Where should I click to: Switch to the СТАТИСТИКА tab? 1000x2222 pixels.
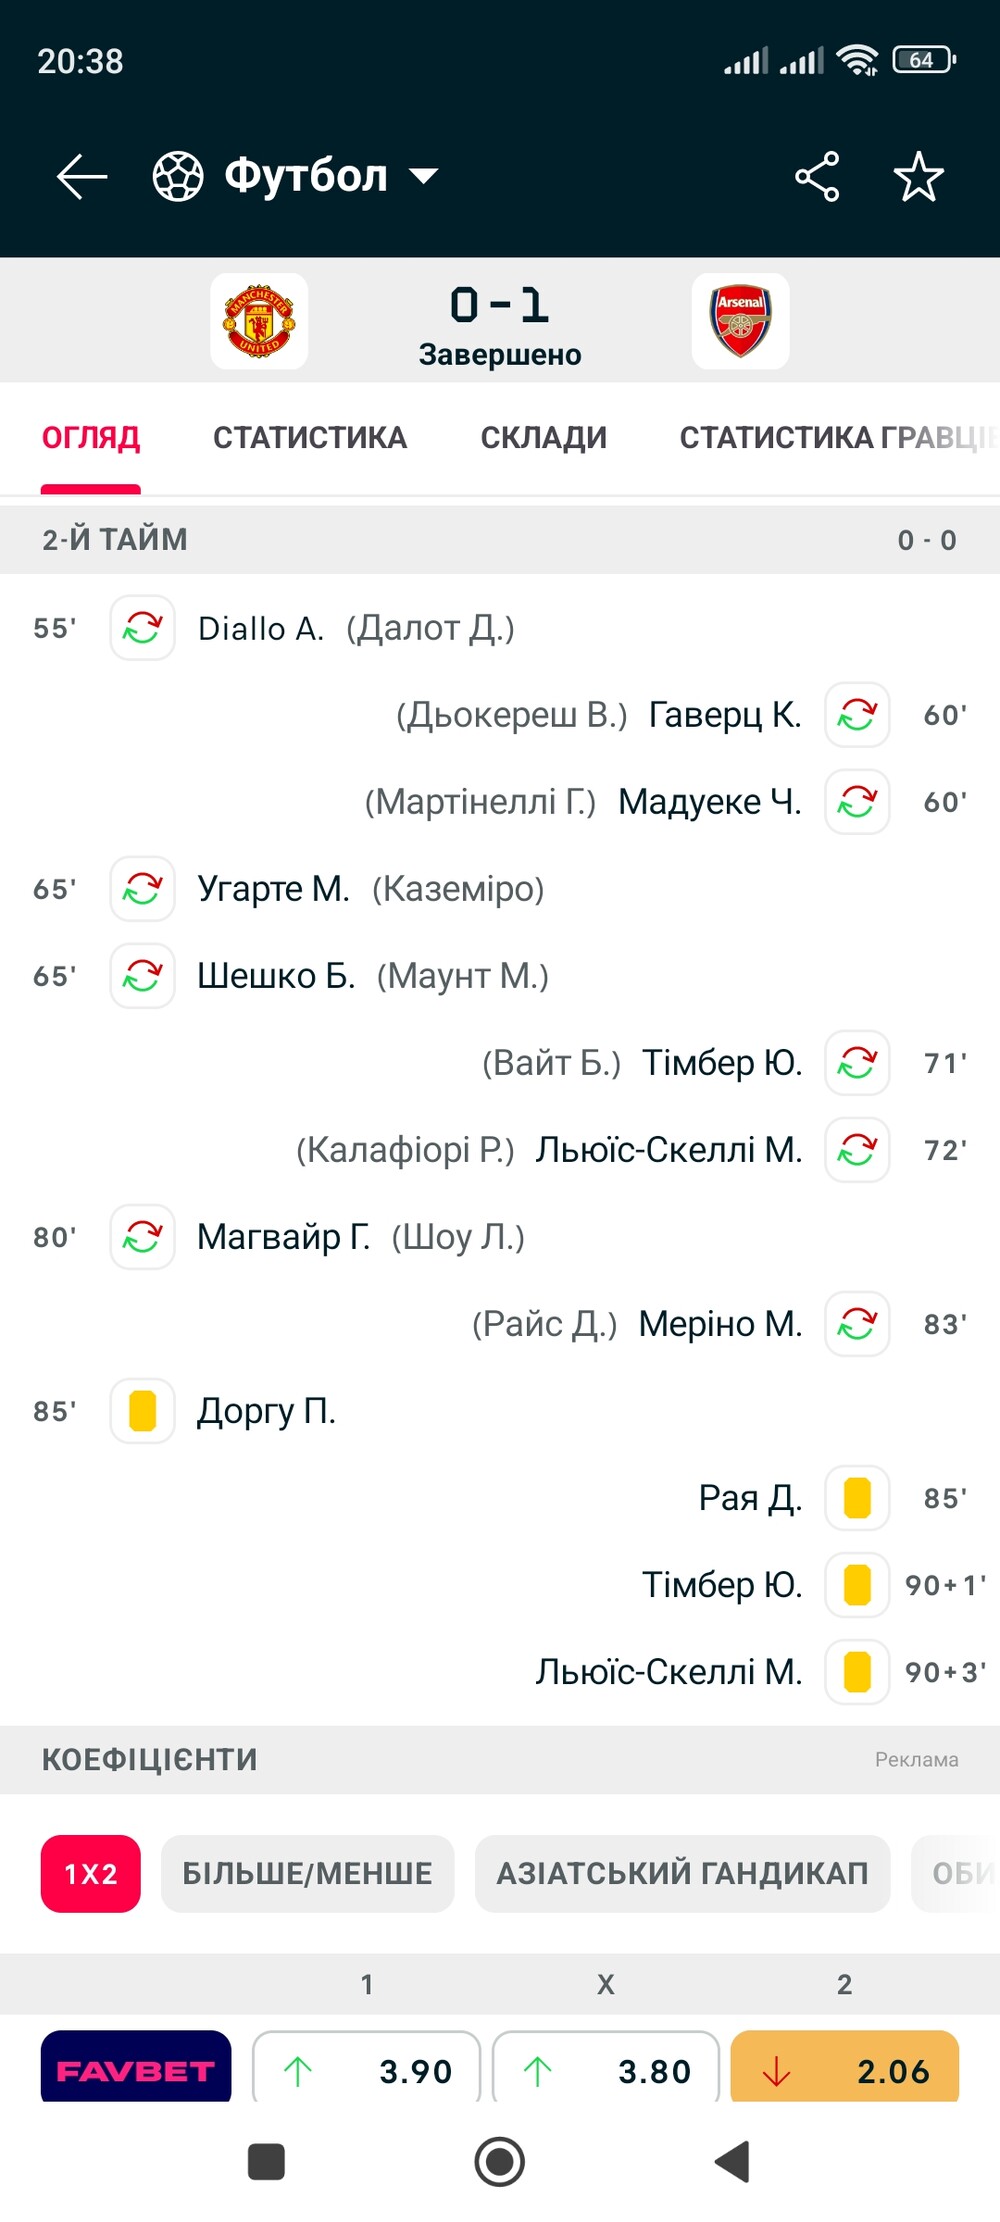click(x=310, y=438)
